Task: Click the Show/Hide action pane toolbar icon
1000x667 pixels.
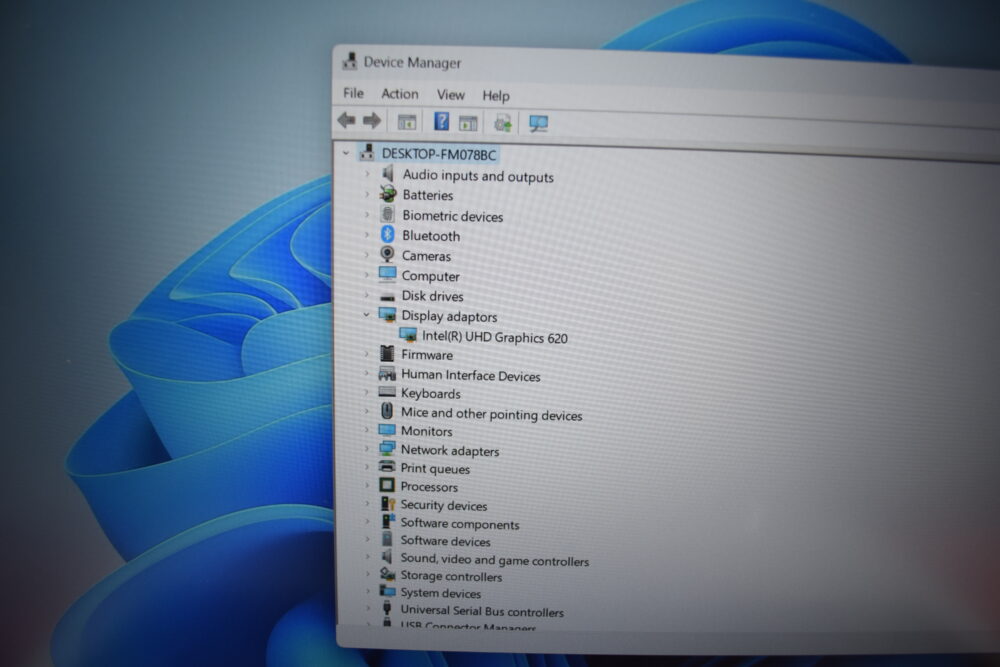Action: [x=468, y=122]
